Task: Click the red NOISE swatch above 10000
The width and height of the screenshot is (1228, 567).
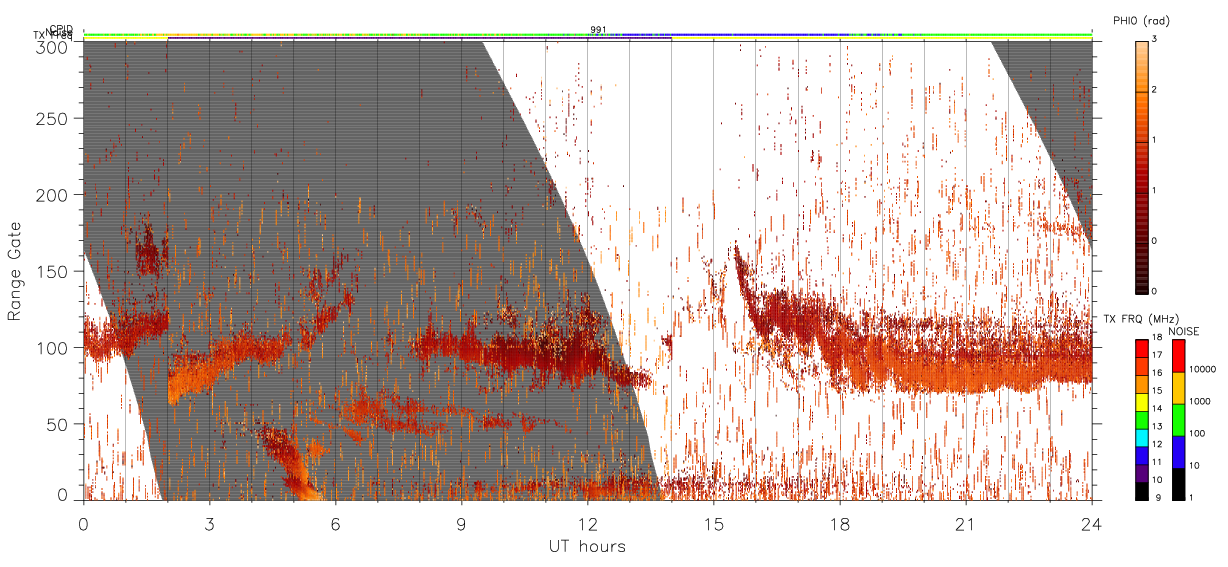Action: [x=1178, y=355]
